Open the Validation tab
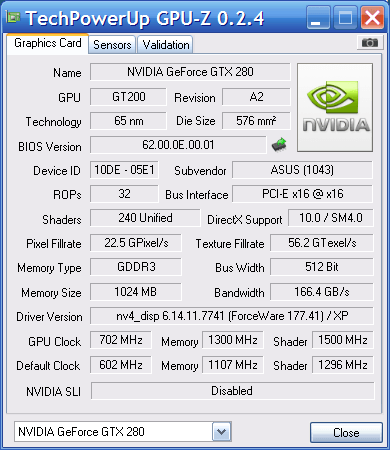 pyautogui.click(x=166, y=45)
